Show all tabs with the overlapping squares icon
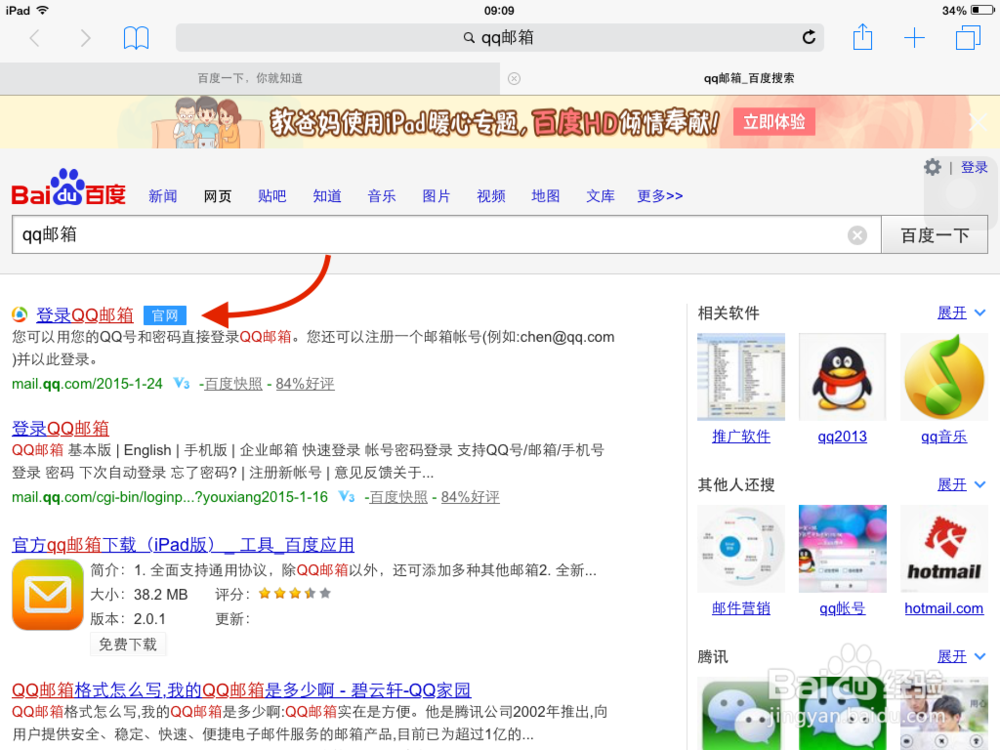 point(967,38)
